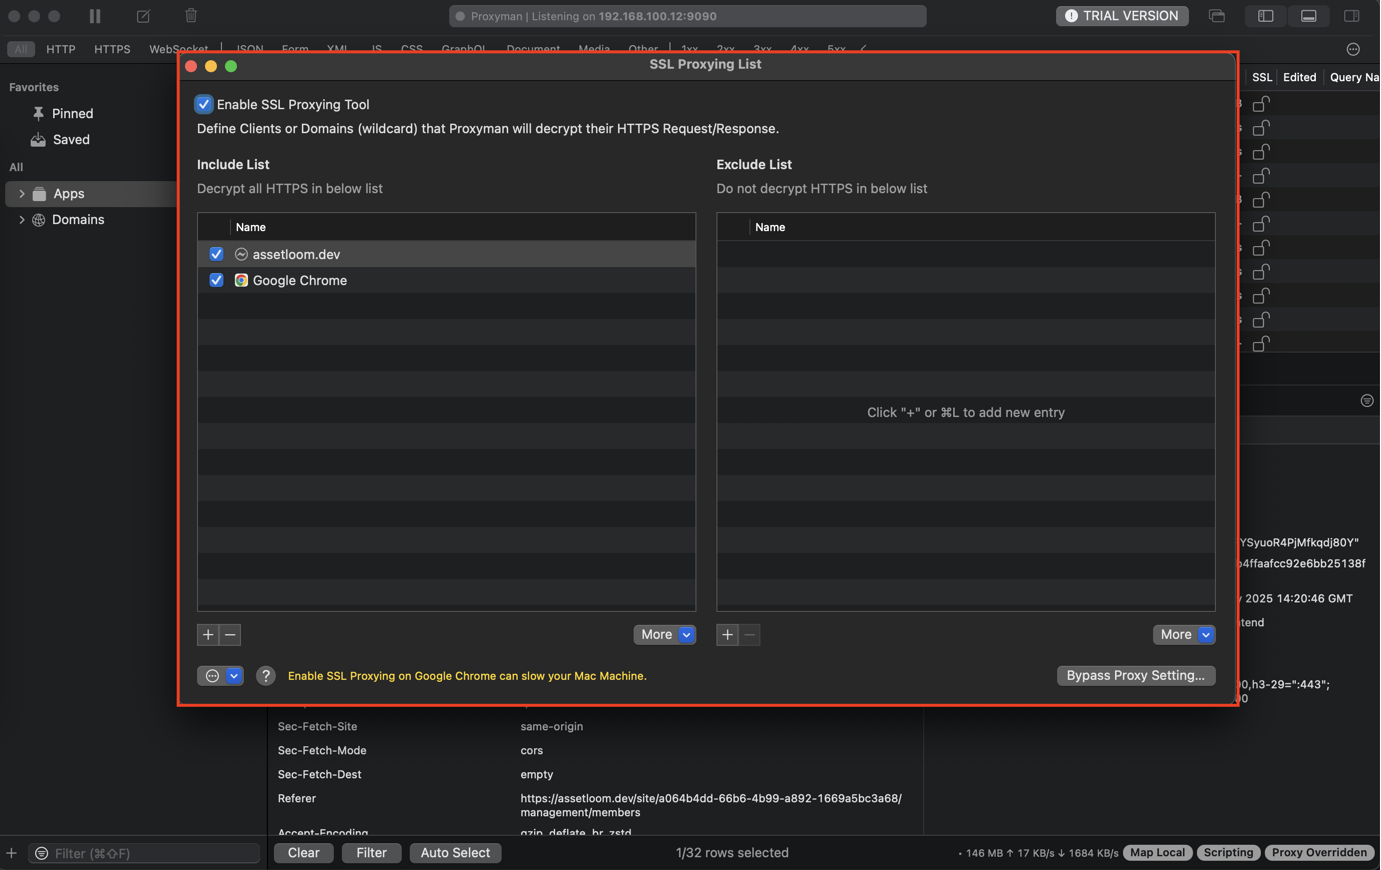Toggle the left sidebar panel icon

point(1265,16)
